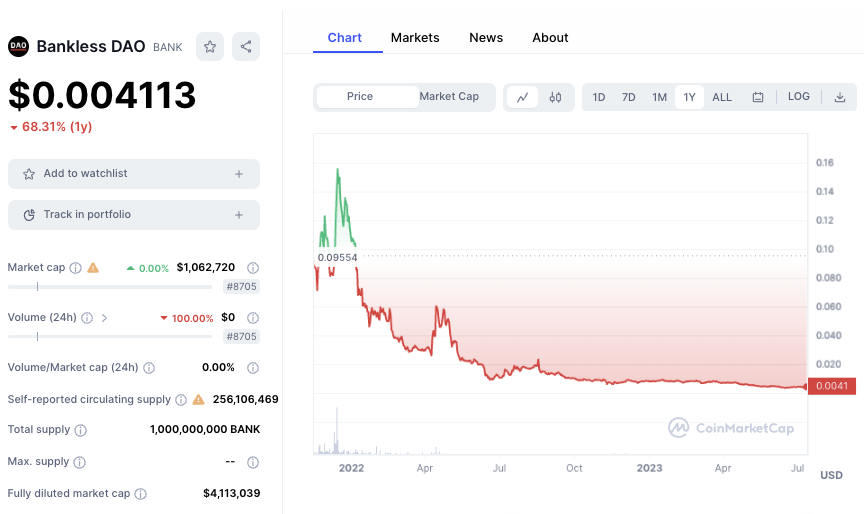Click the Market cap rank slider bar
The height and width of the screenshot is (514, 864).
[x=110, y=286]
